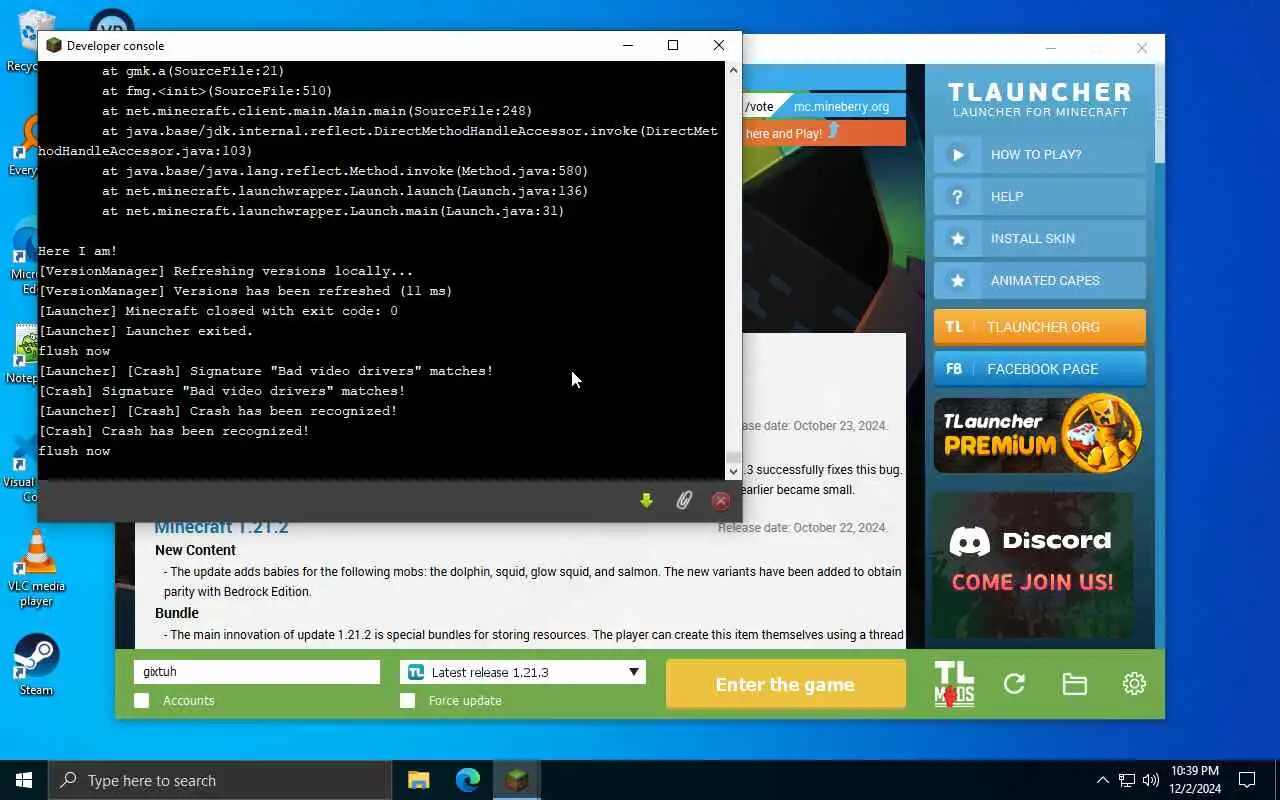Screen dimensions: 1280x800
Task: Minimize the Developer console window
Action: (628, 45)
